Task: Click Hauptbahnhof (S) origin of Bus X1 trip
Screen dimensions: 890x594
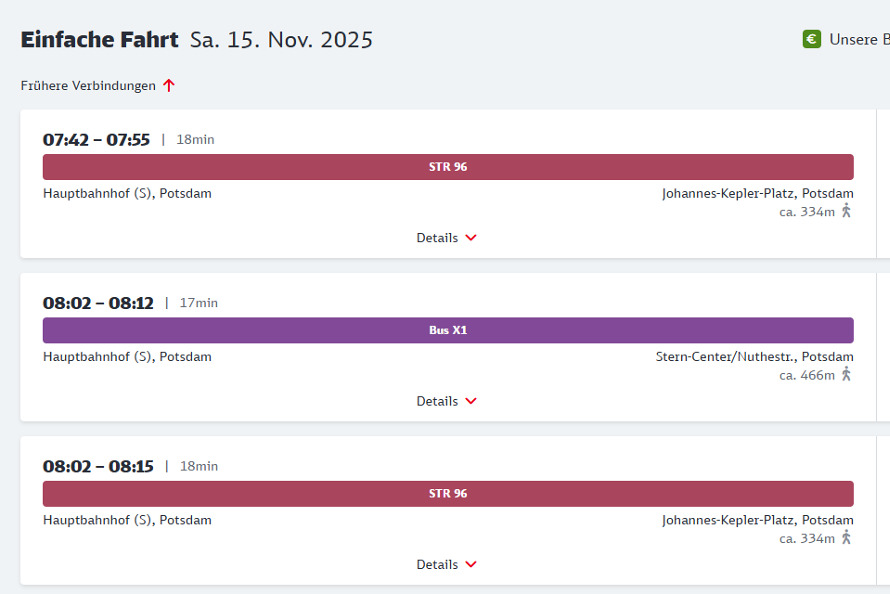Action: (x=127, y=357)
